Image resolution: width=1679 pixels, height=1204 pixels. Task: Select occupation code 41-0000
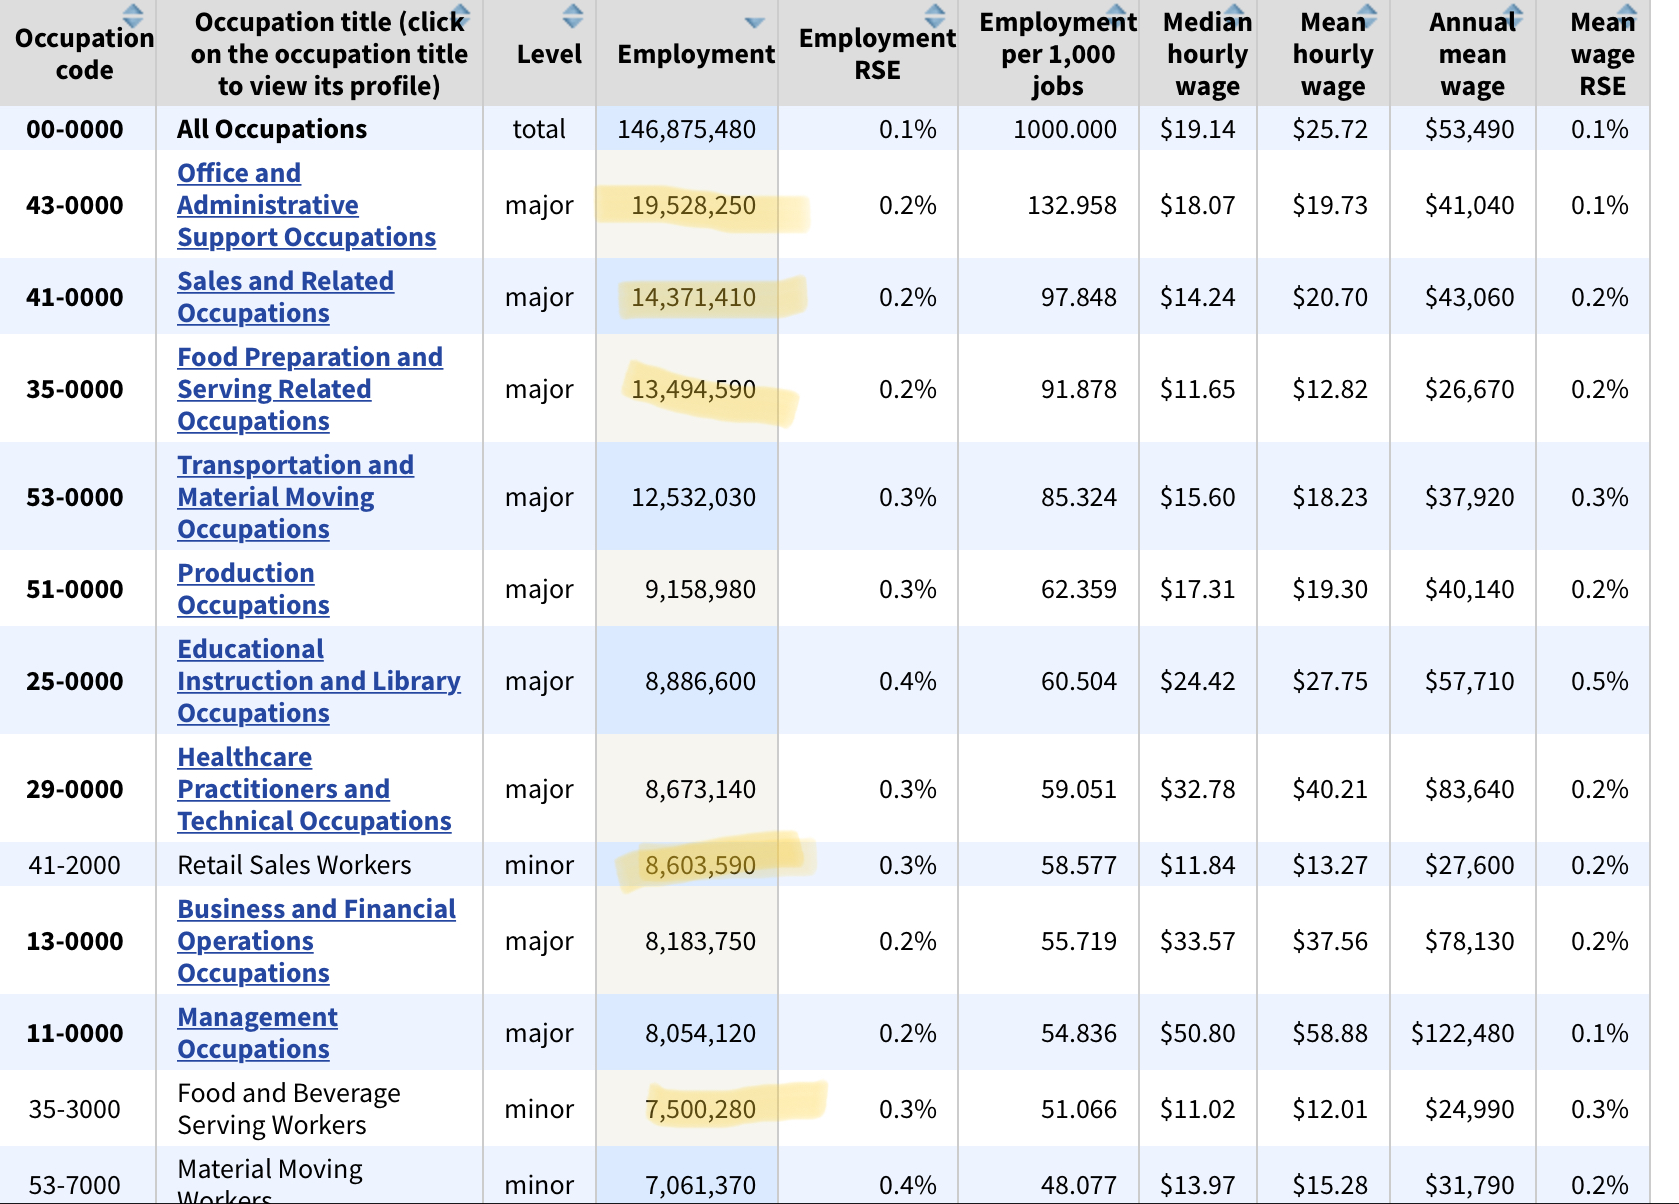pyautogui.click(x=75, y=297)
